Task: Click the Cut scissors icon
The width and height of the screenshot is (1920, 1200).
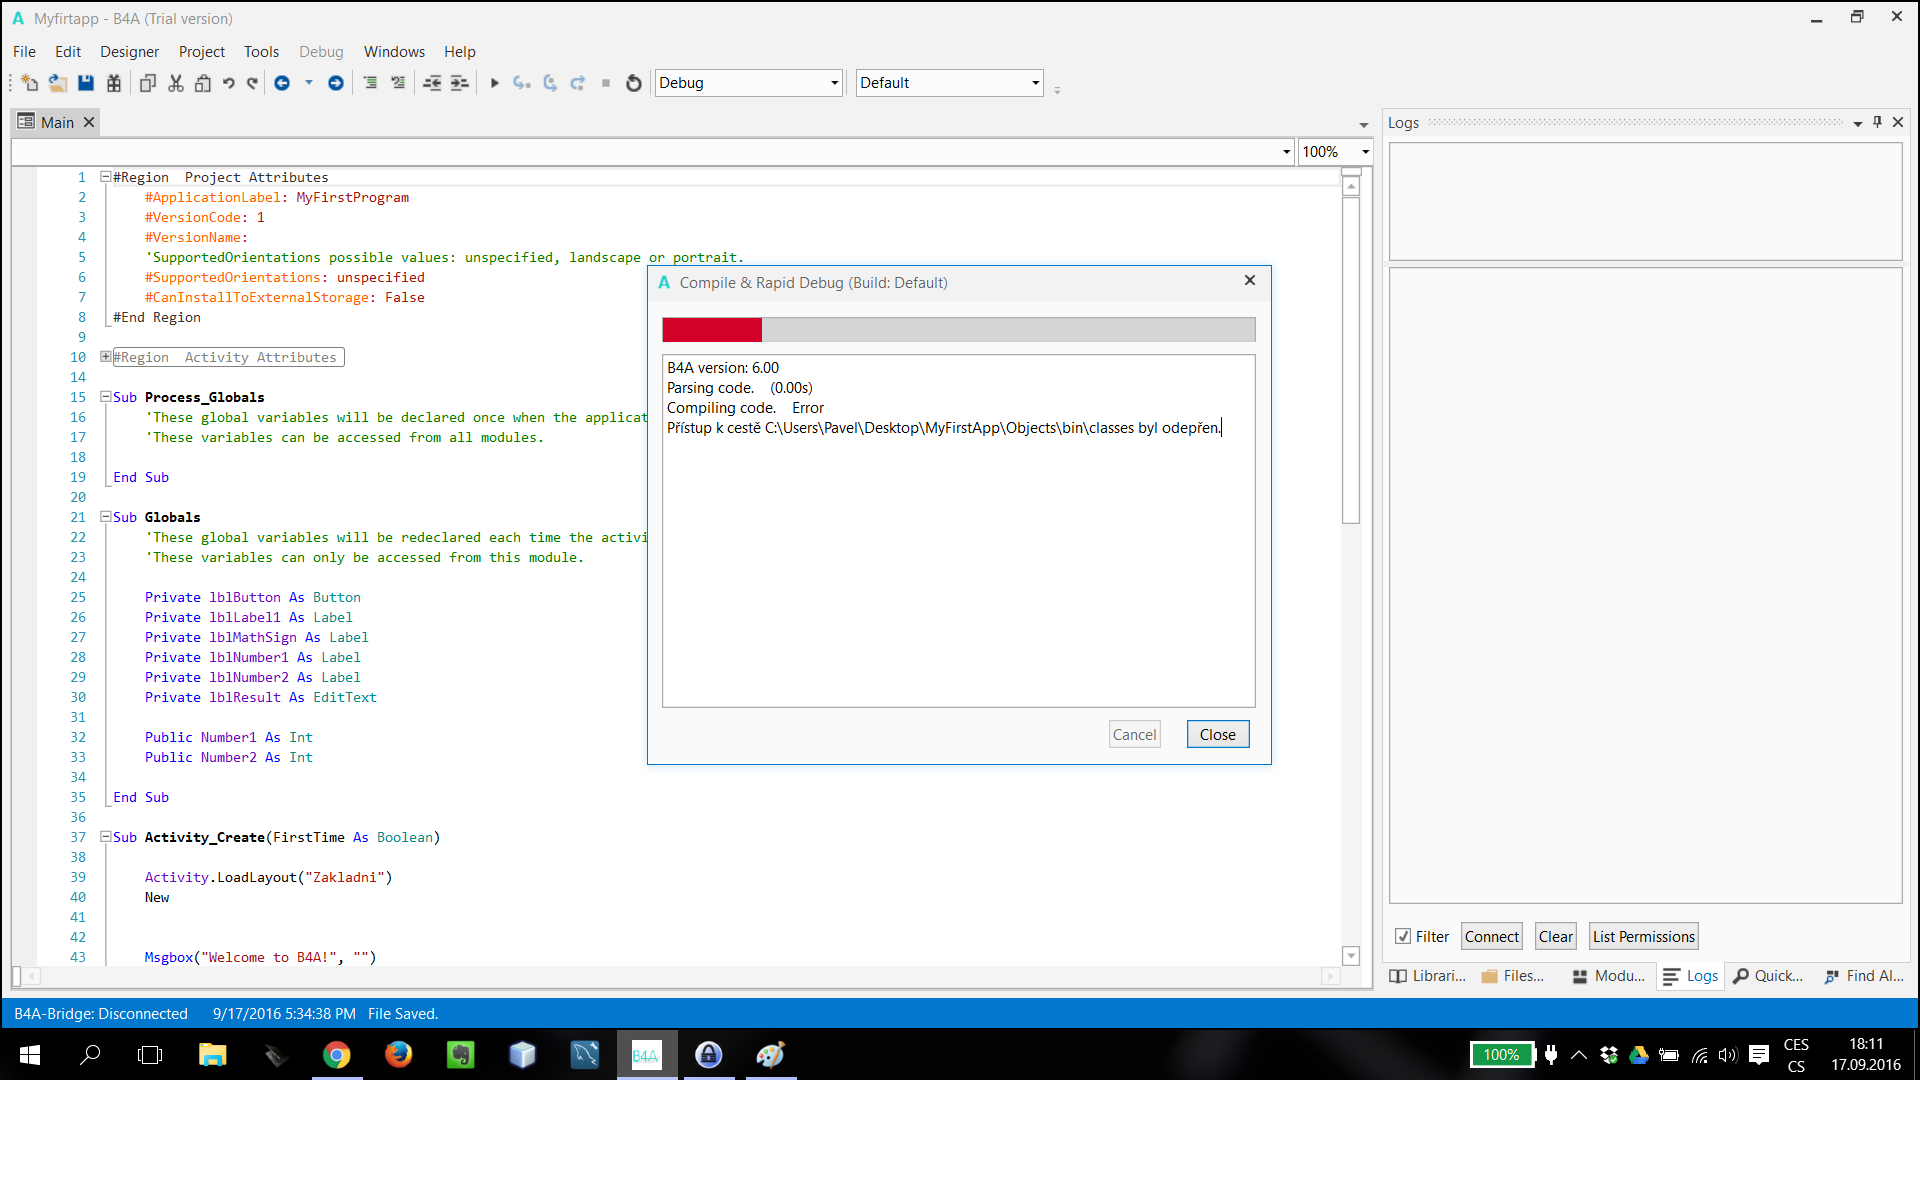Action: 176,83
